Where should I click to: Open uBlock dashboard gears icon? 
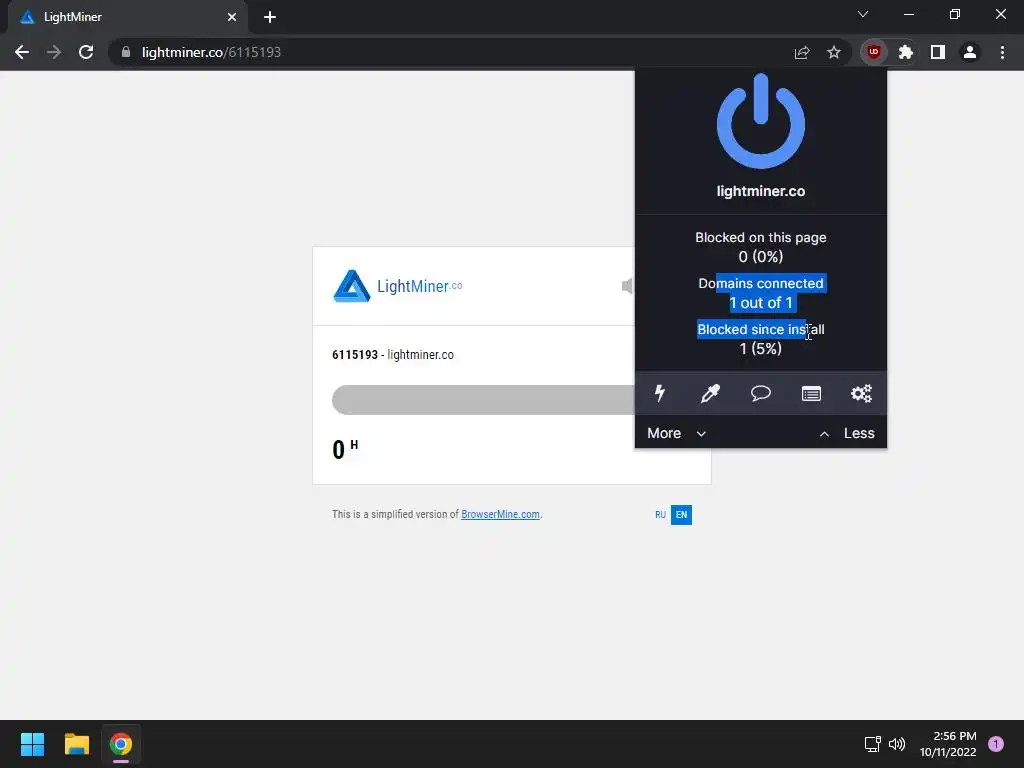861,393
